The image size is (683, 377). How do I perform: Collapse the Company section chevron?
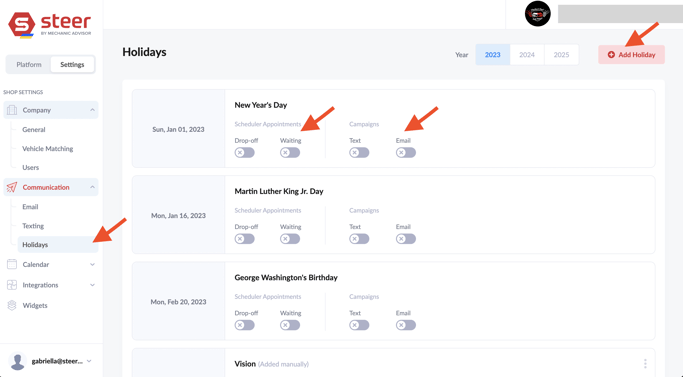click(x=92, y=110)
